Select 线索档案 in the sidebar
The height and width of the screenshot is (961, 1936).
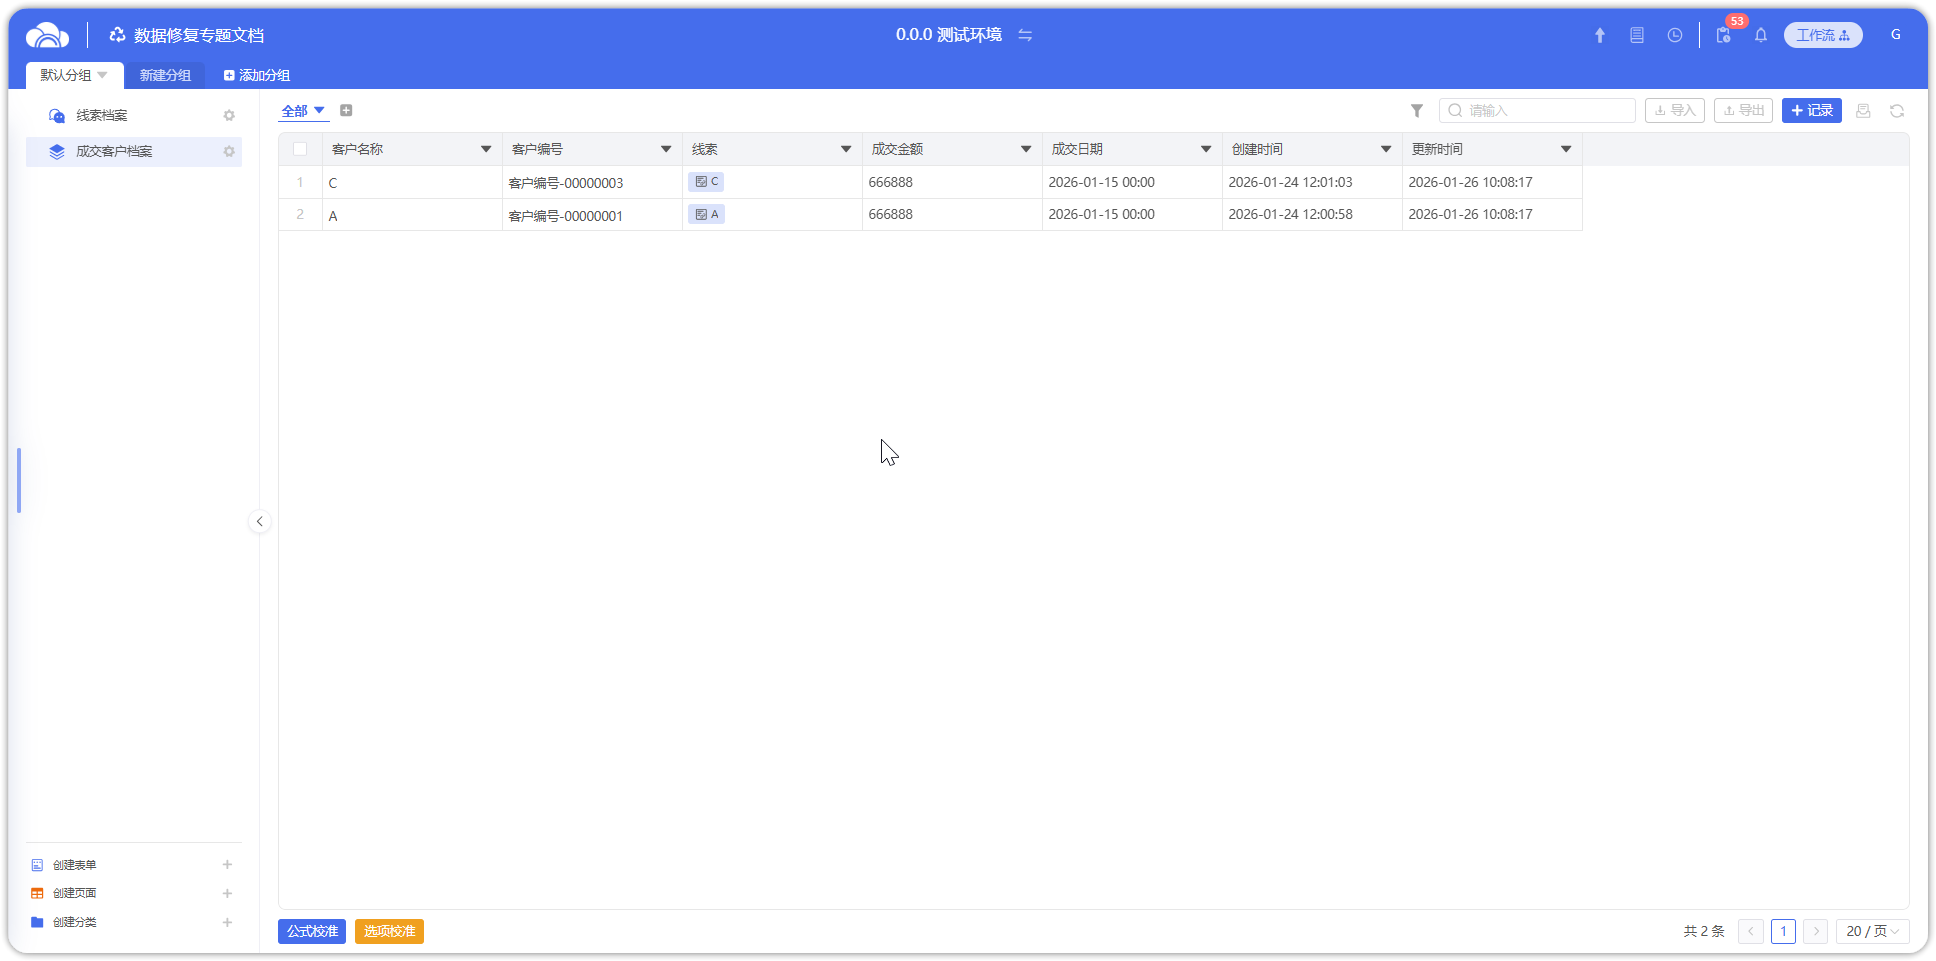(x=102, y=116)
